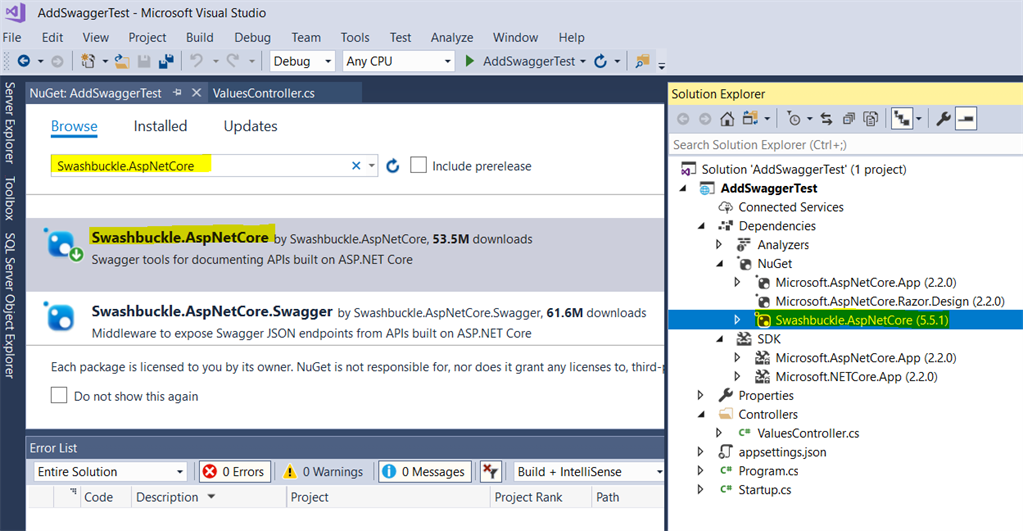The width and height of the screenshot is (1023, 531).
Task: Open the File menu
Action: (x=12, y=37)
